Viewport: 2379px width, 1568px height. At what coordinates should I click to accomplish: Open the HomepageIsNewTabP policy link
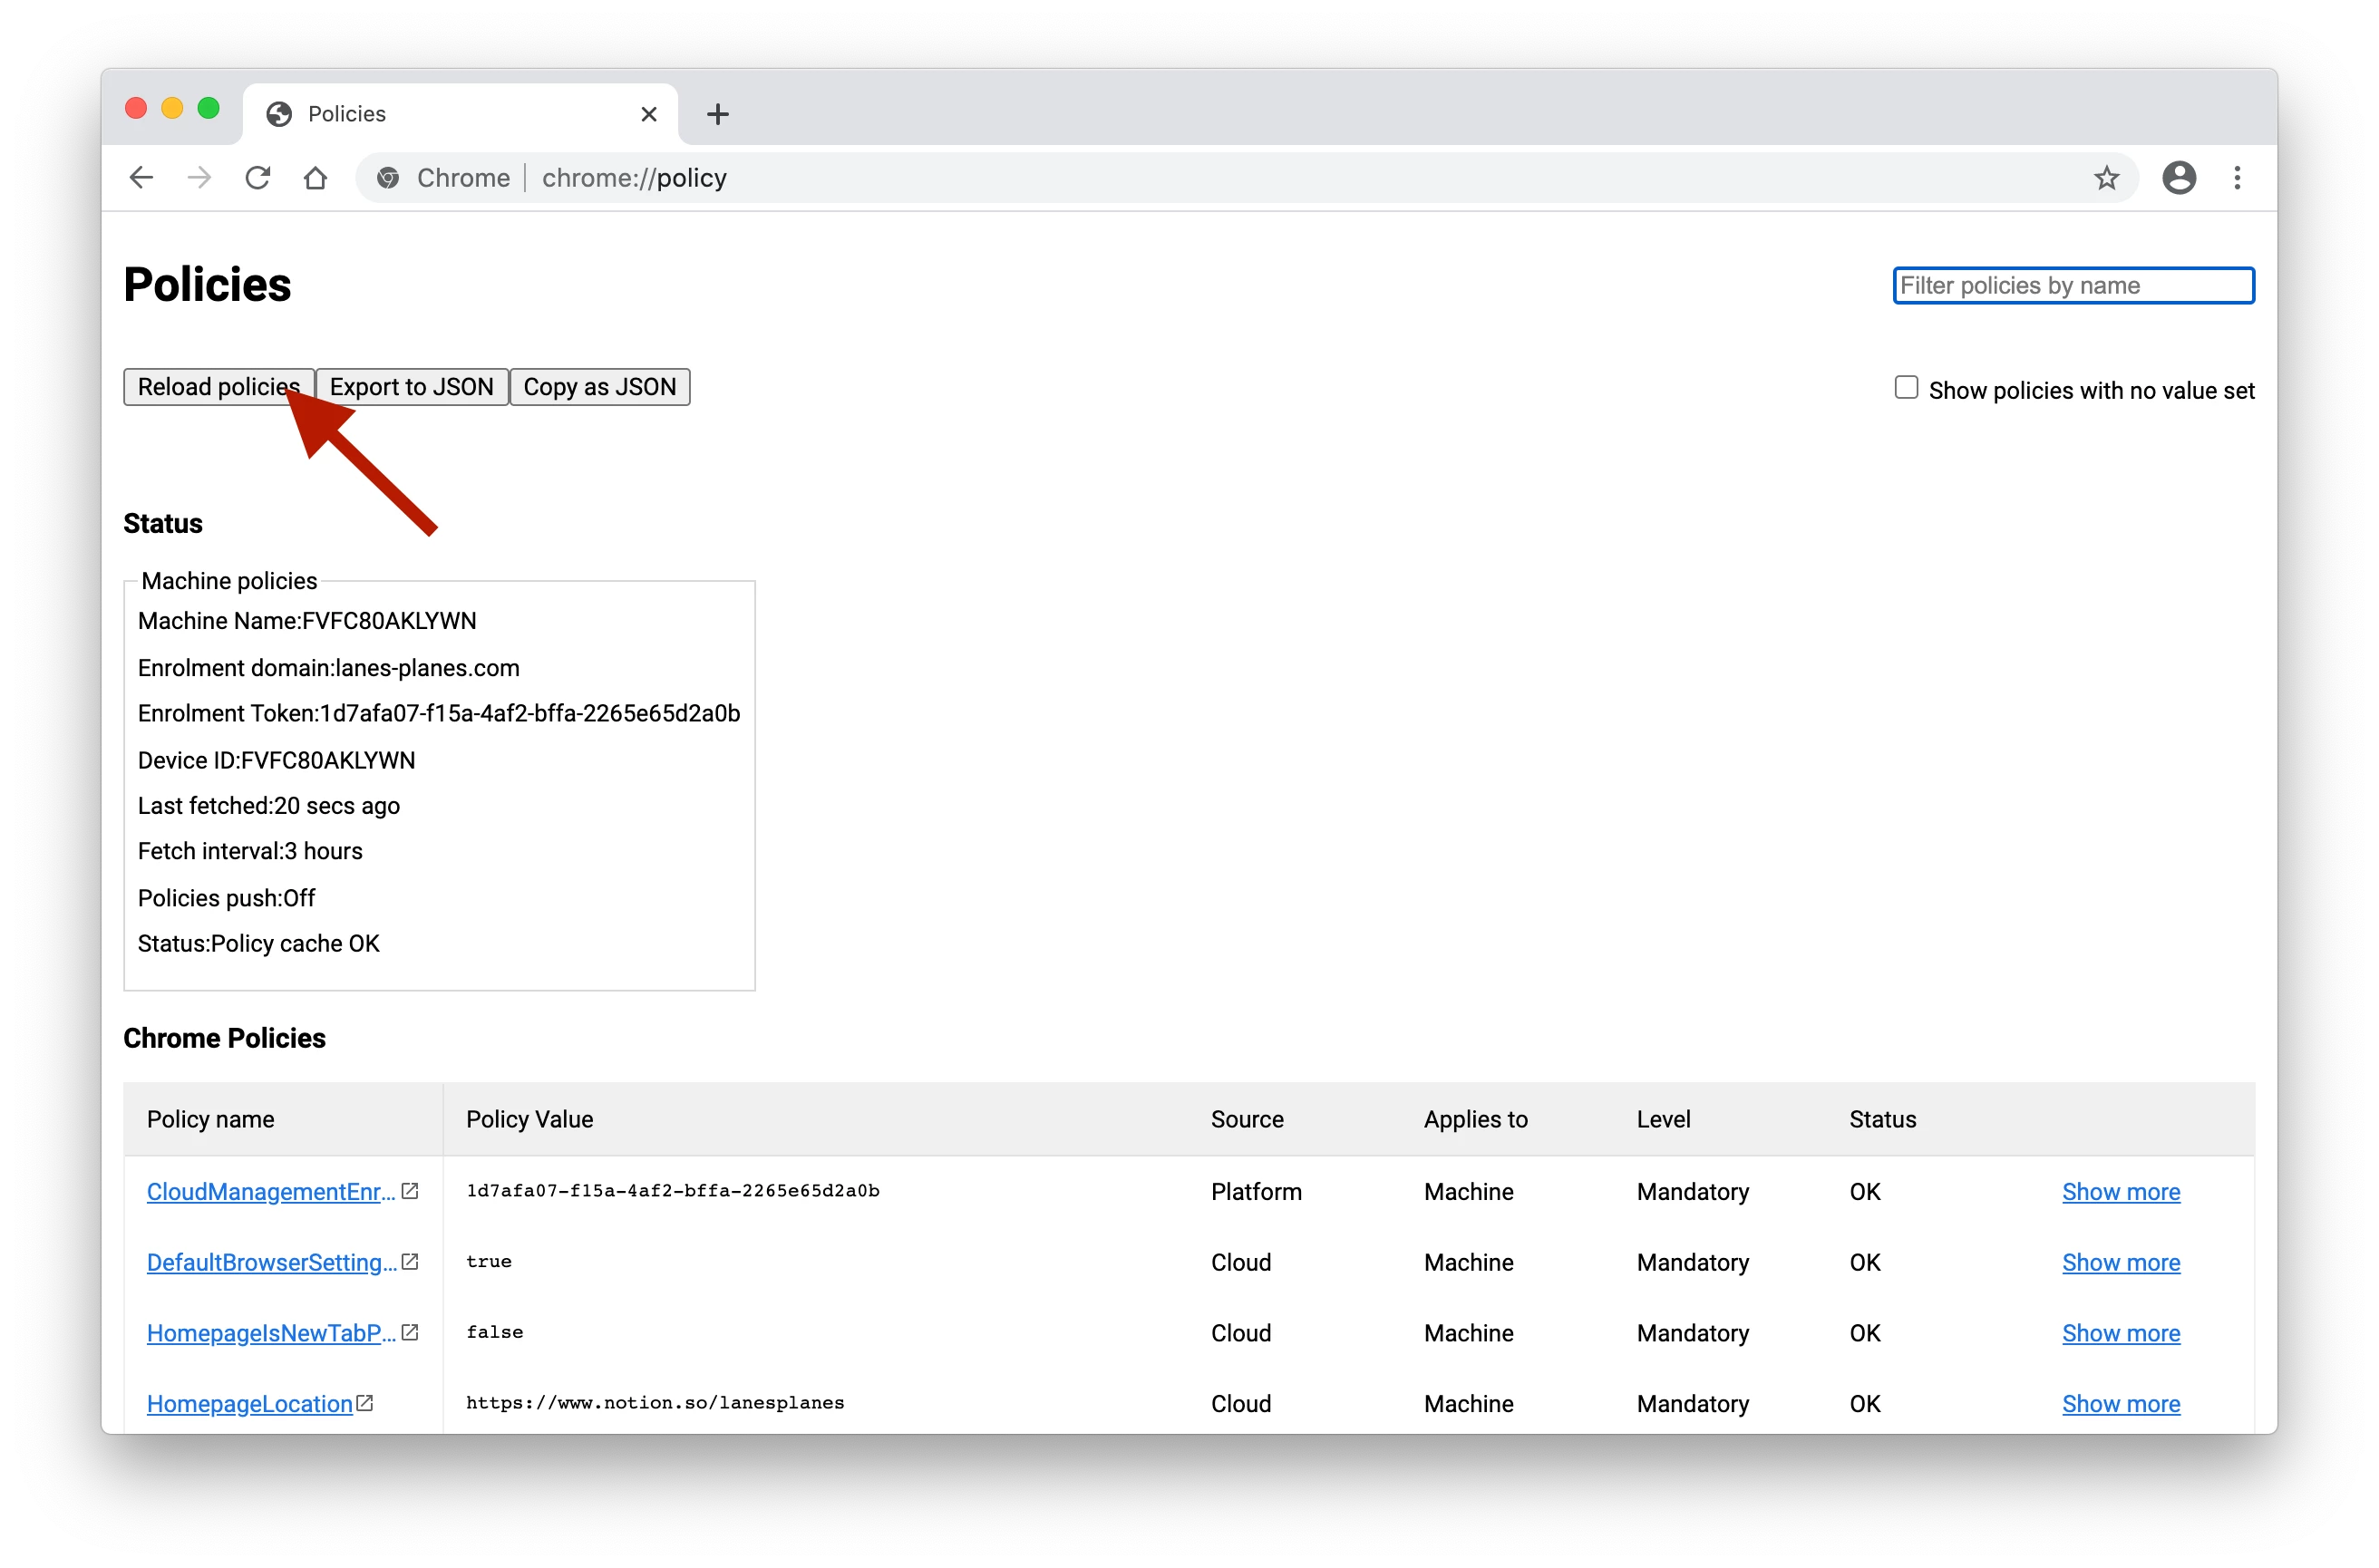coord(270,1333)
